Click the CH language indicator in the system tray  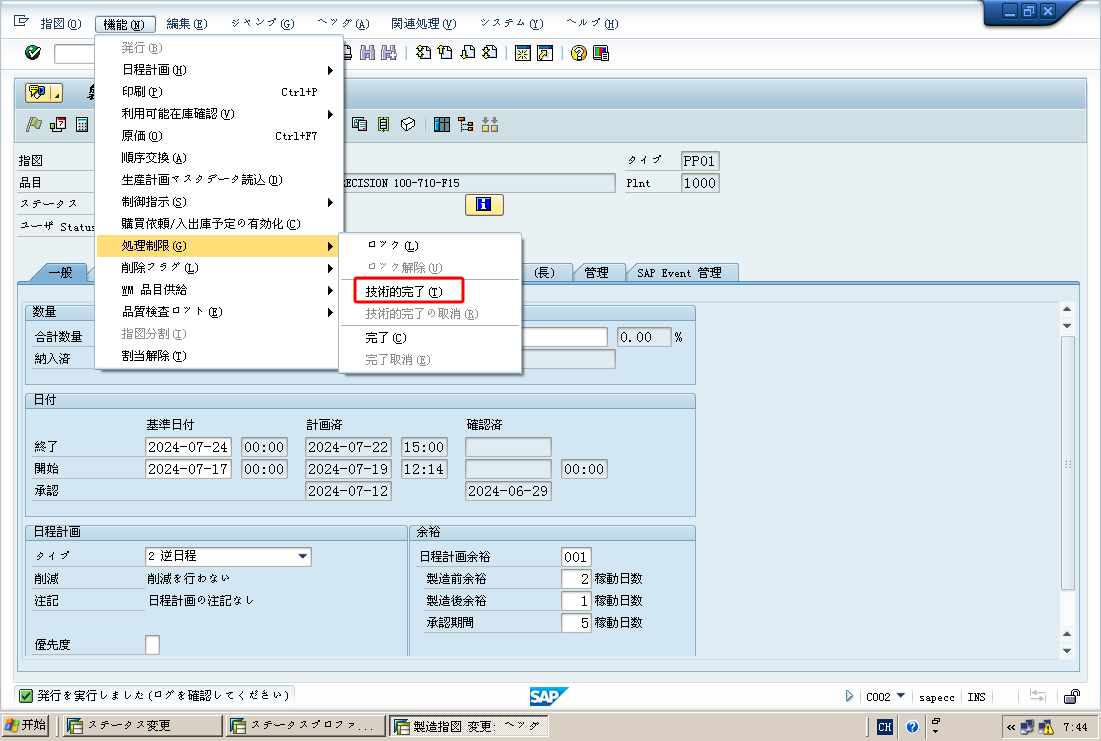884,726
